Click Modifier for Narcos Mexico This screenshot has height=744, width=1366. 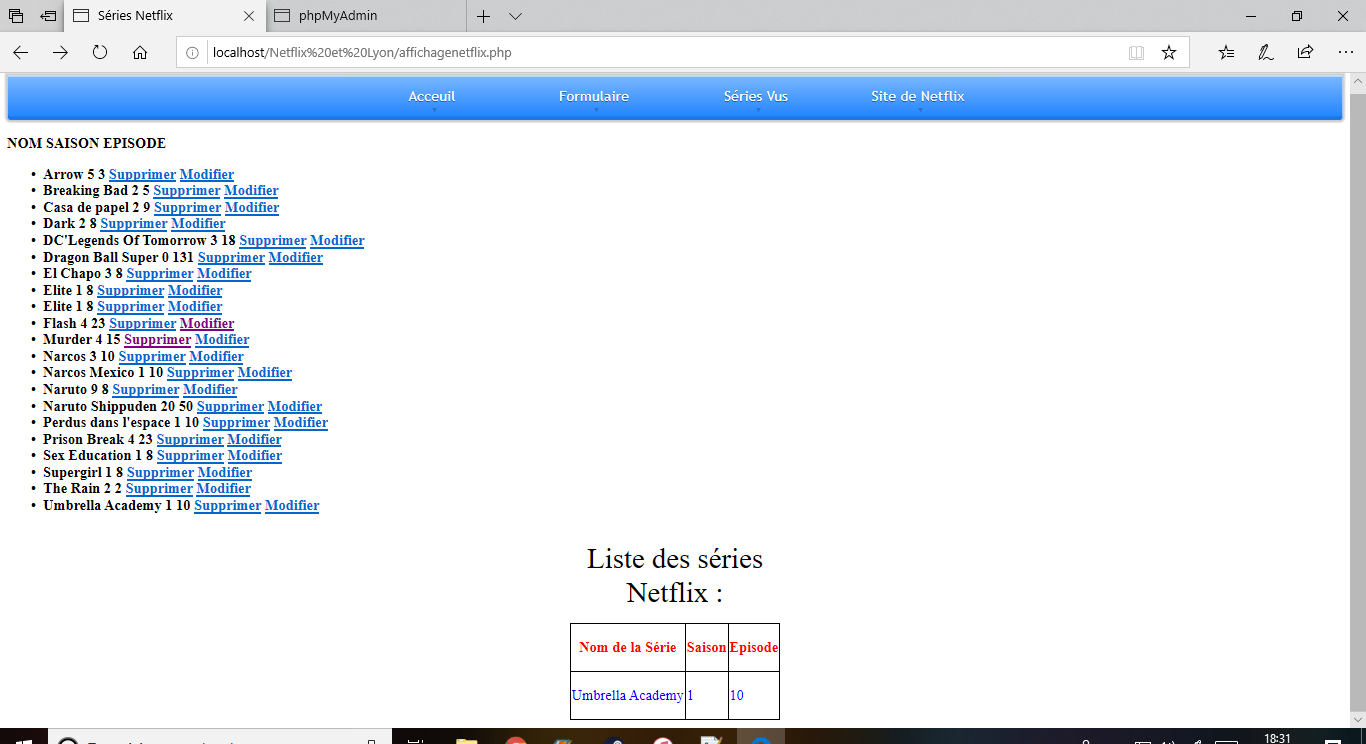tap(265, 373)
